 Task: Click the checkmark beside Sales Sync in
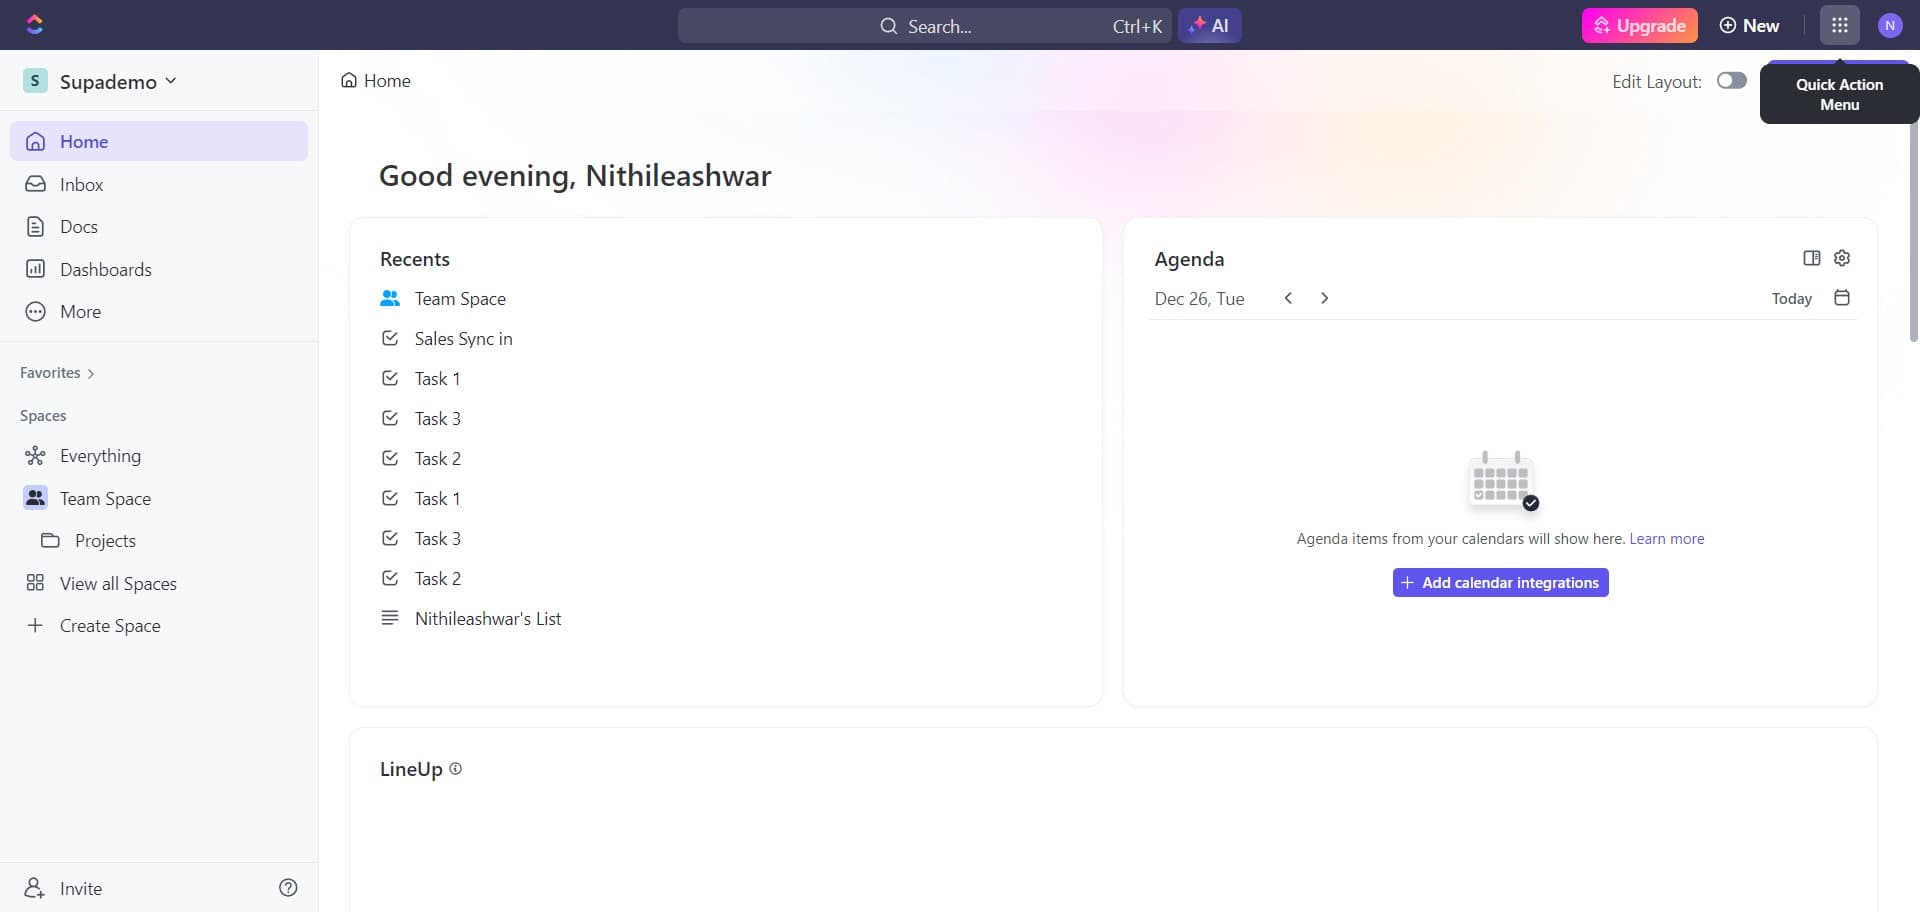click(x=390, y=338)
